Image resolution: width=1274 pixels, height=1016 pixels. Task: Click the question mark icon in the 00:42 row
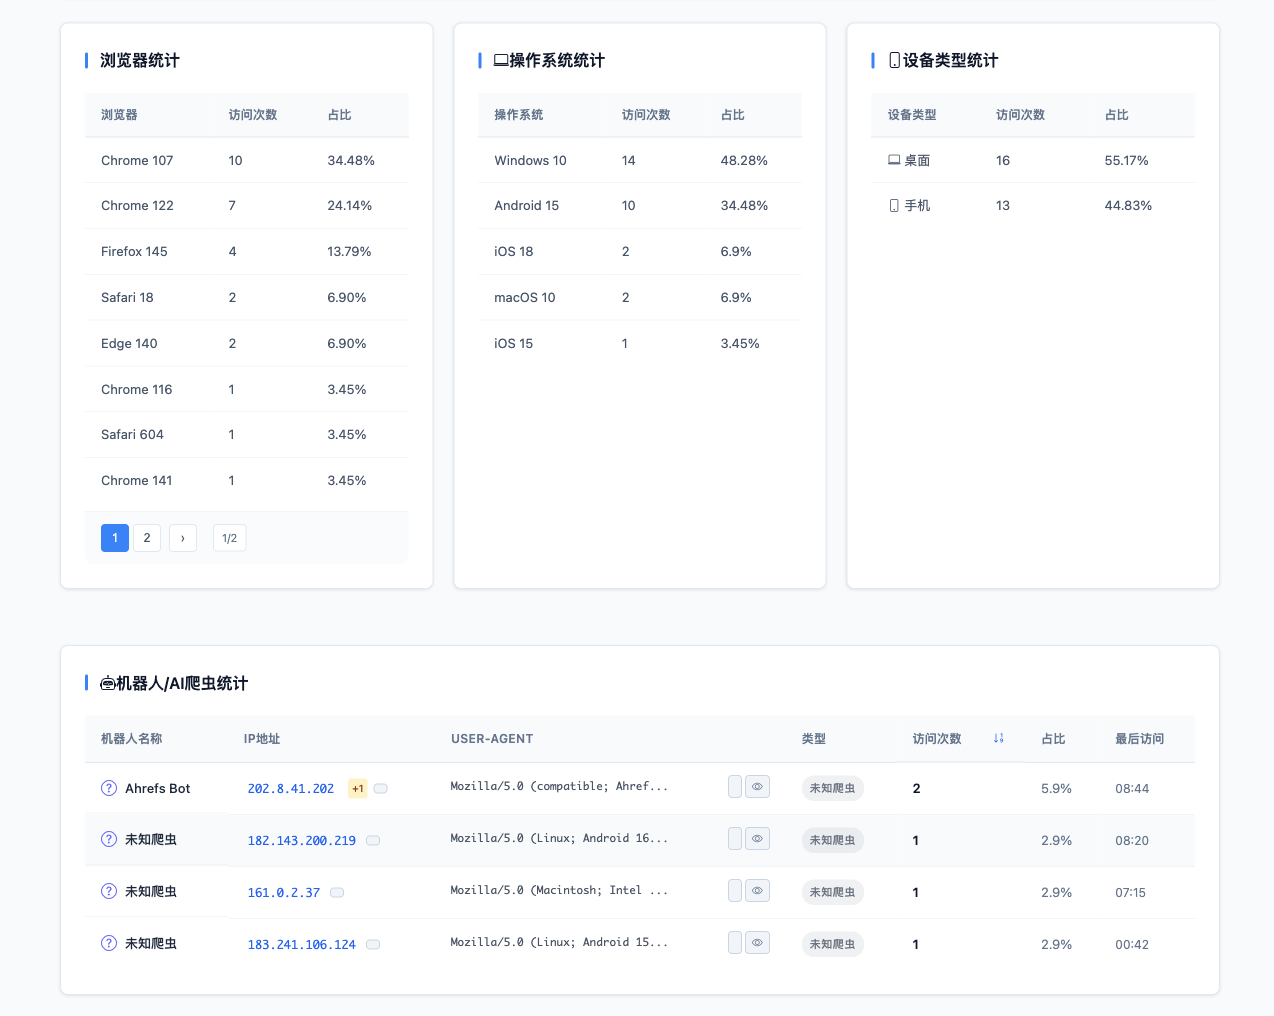tap(109, 943)
